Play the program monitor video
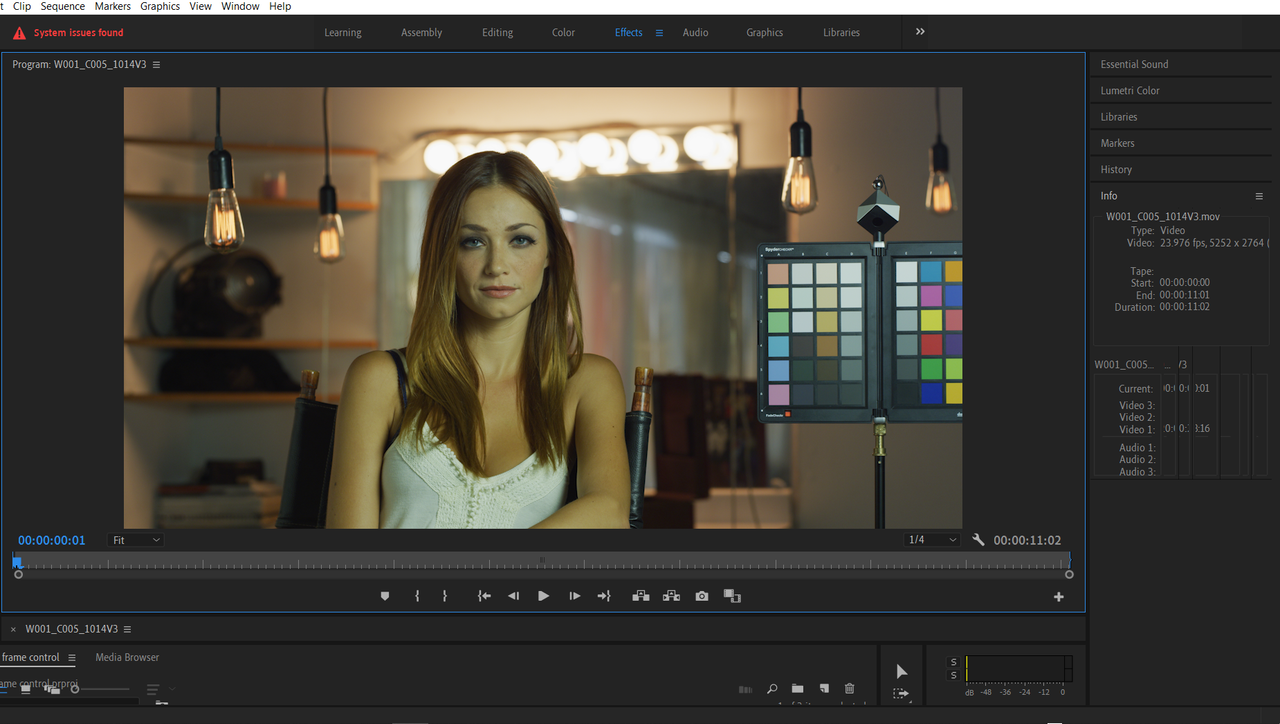This screenshot has height=724, width=1280. pyautogui.click(x=543, y=596)
